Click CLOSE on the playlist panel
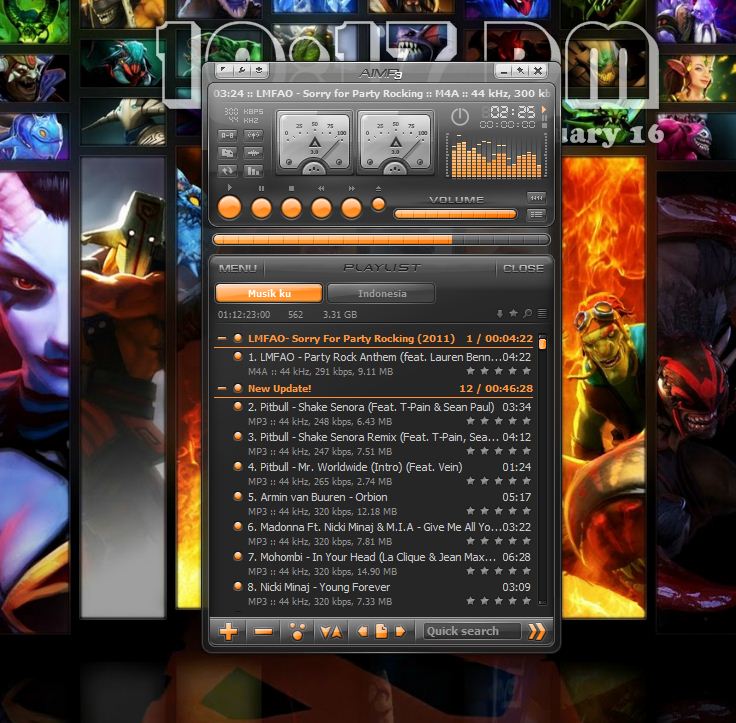The width and height of the screenshot is (736, 723). point(523,269)
